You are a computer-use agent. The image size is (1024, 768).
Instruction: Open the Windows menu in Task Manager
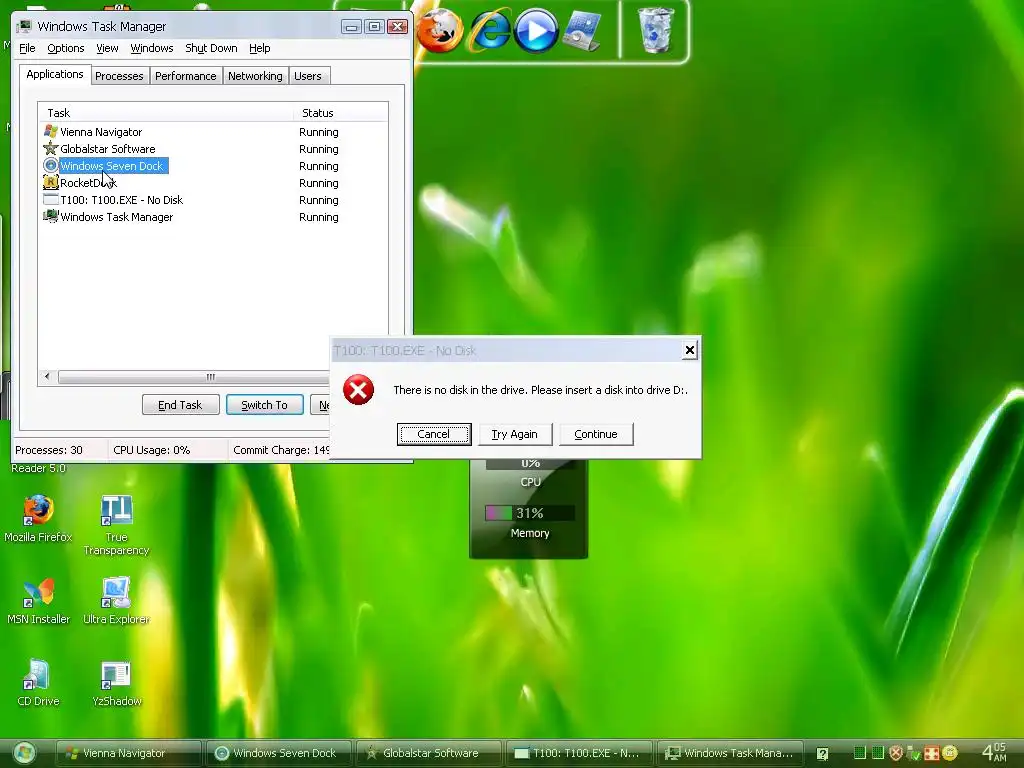[x=152, y=48]
